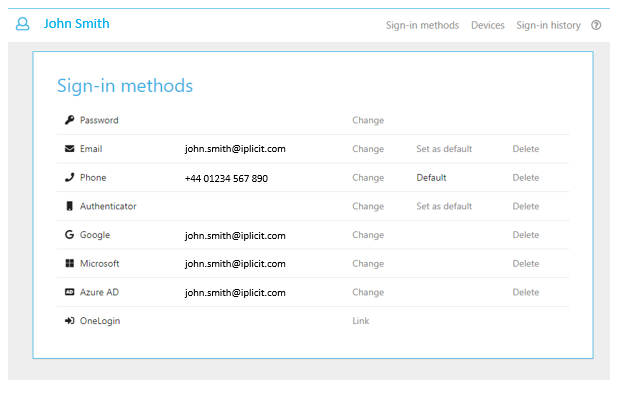Set Email as default method

coord(444,149)
